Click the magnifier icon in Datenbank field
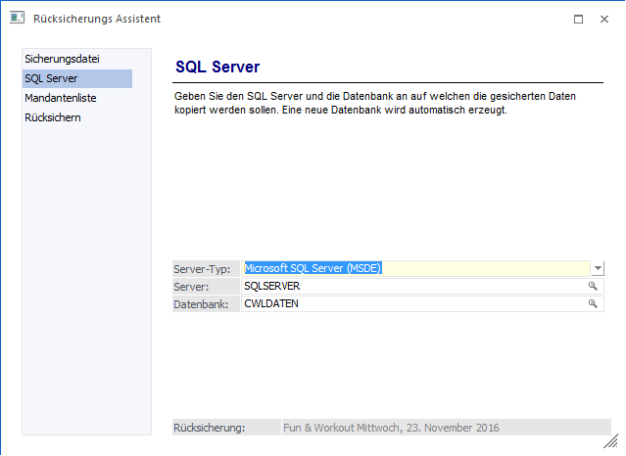 [x=593, y=303]
